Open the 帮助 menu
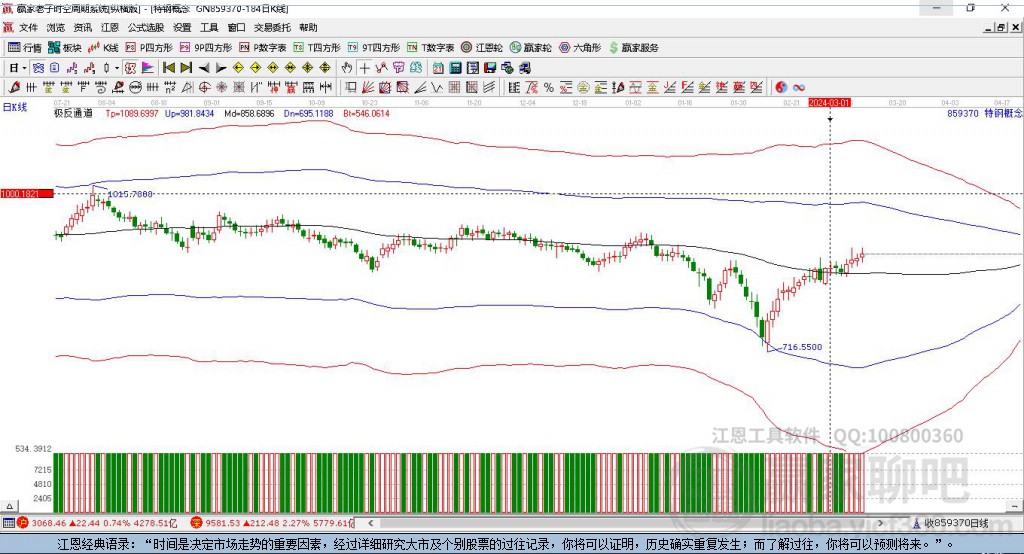 (x=308, y=27)
